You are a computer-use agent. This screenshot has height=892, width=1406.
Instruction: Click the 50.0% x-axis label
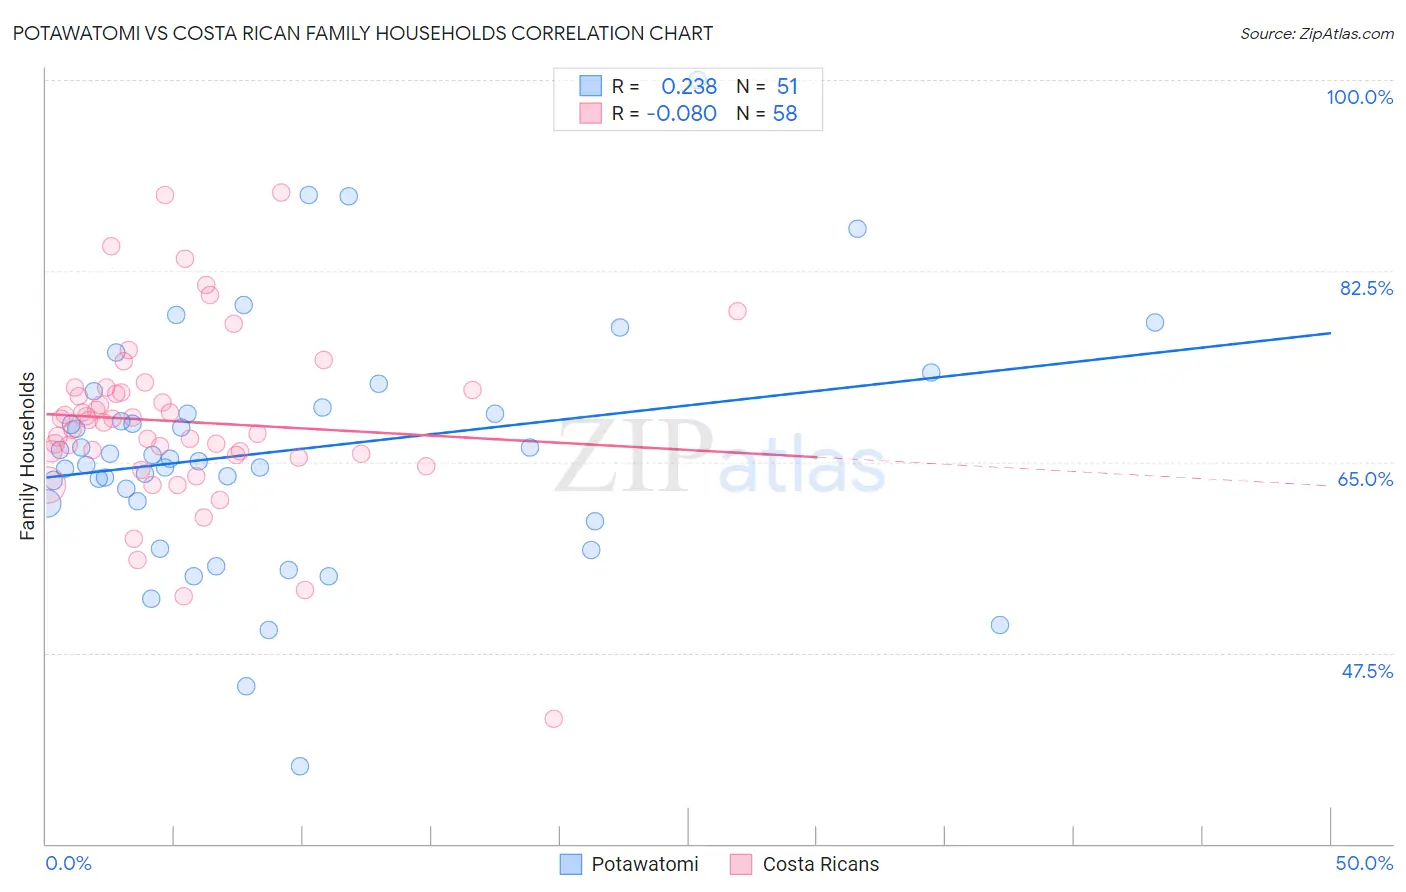[1364, 863]
